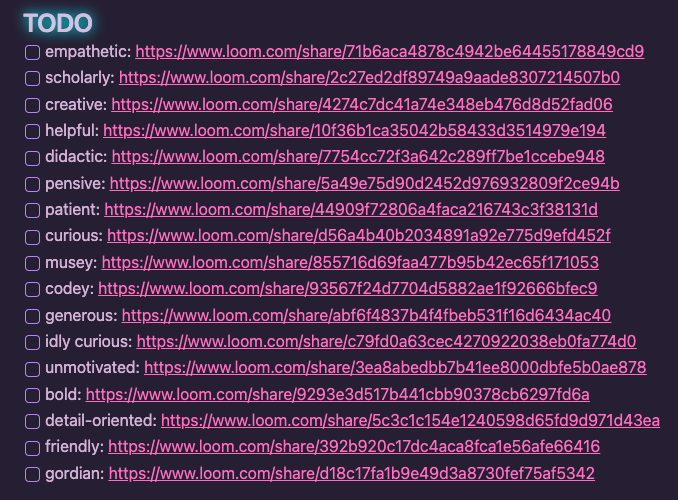The height and width of the screenshot is (500, 678).
Task: Mark the codey item complete
Action: click(32, 289)
